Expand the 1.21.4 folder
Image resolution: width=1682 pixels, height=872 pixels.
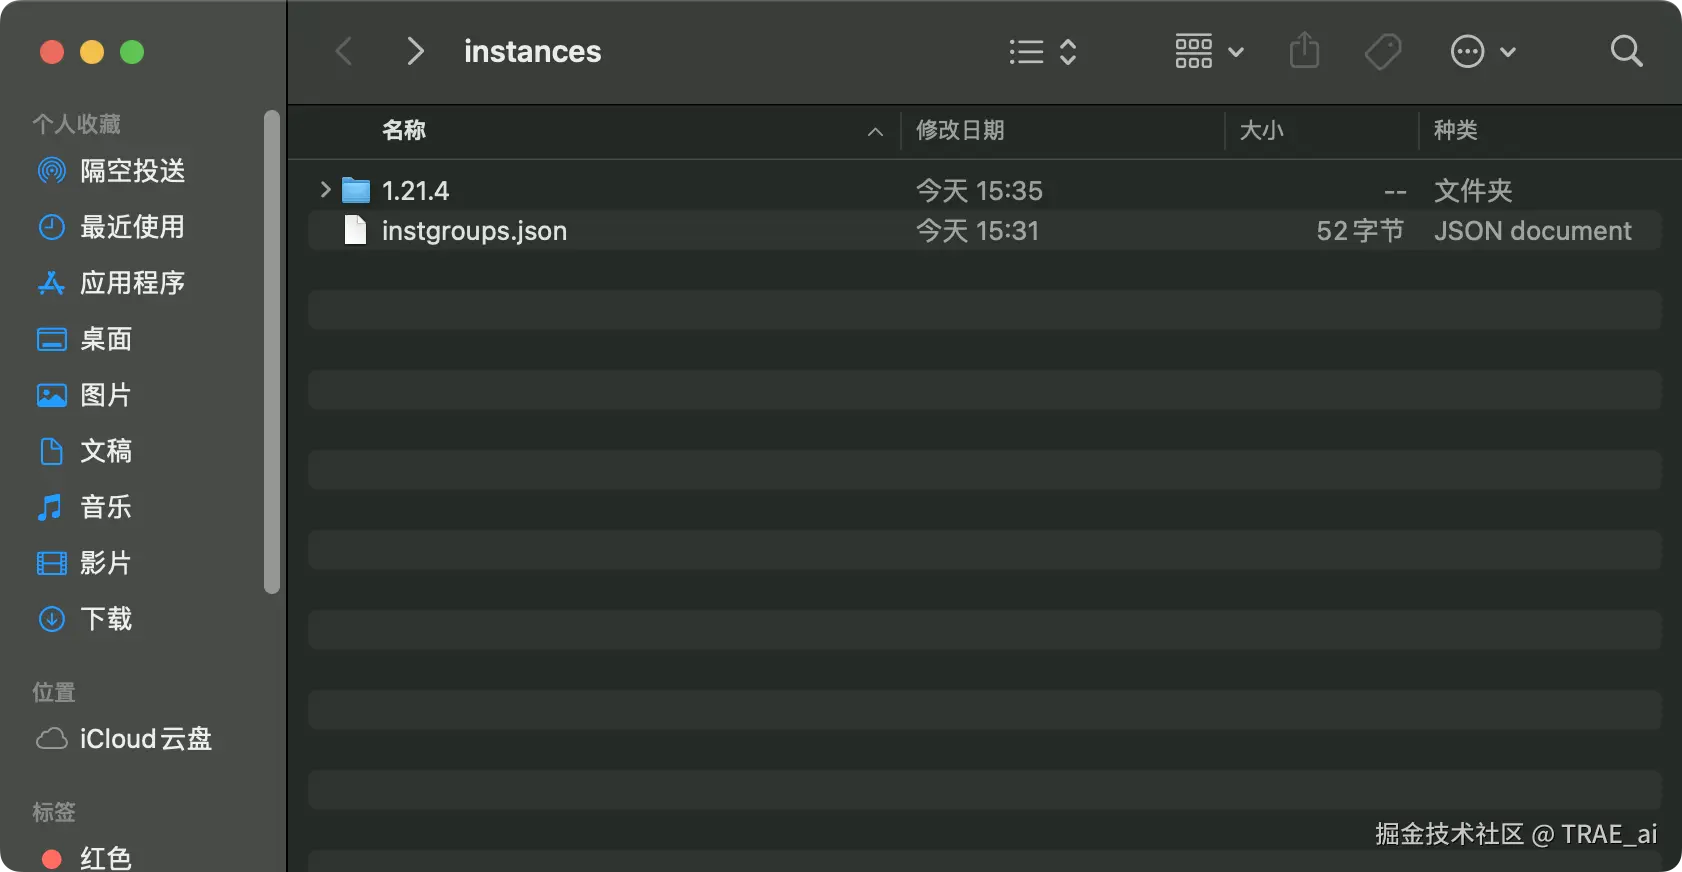(x=325, y=189)
